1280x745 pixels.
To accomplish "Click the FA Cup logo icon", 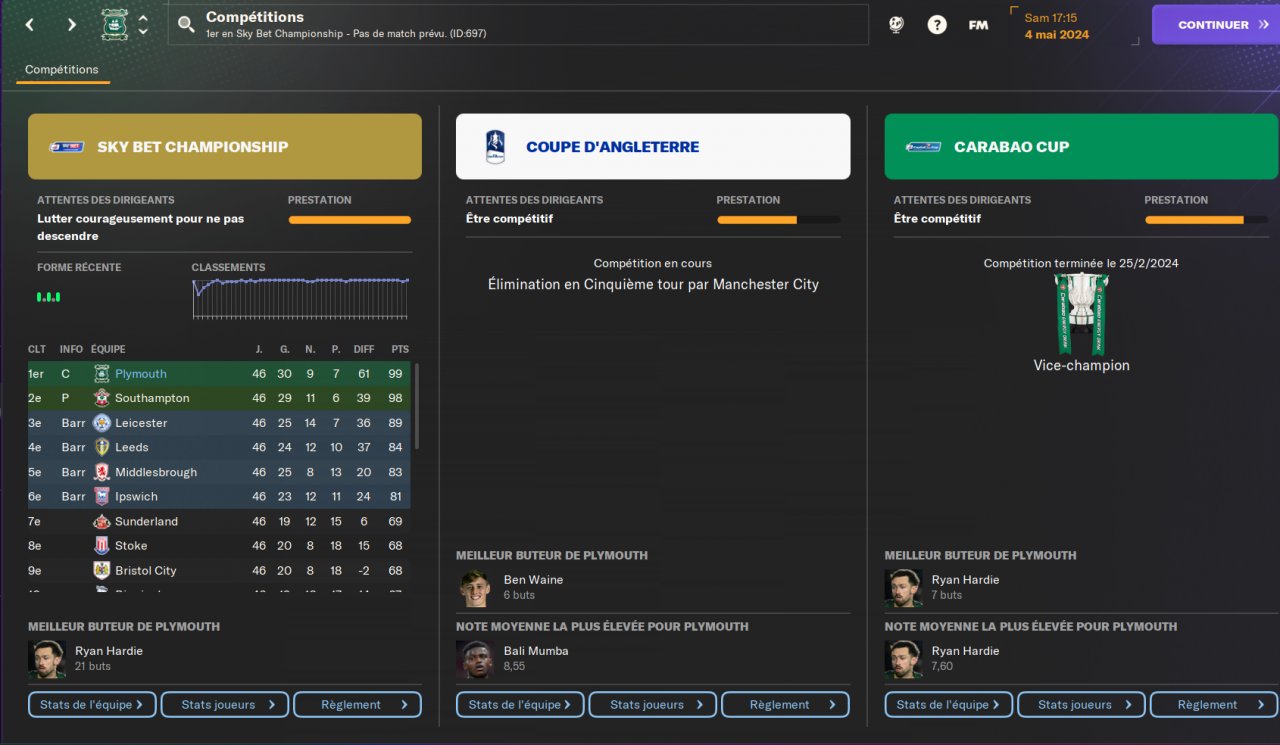I will pyautogui.click(x=495, y=147).
